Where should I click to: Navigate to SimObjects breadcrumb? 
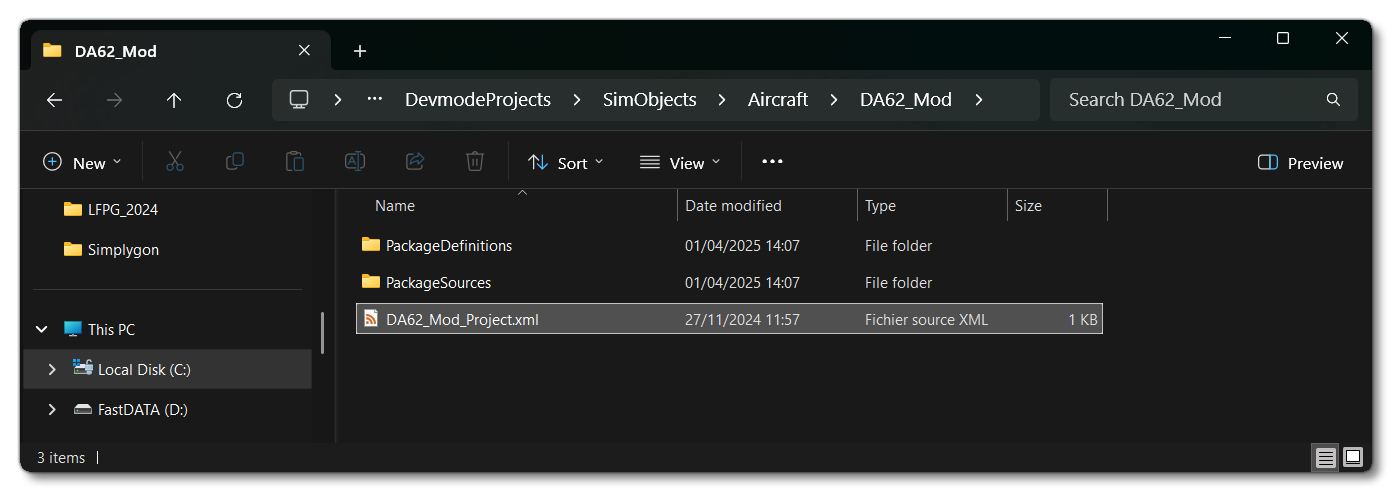pyautogui.click(x=650, y=100)
